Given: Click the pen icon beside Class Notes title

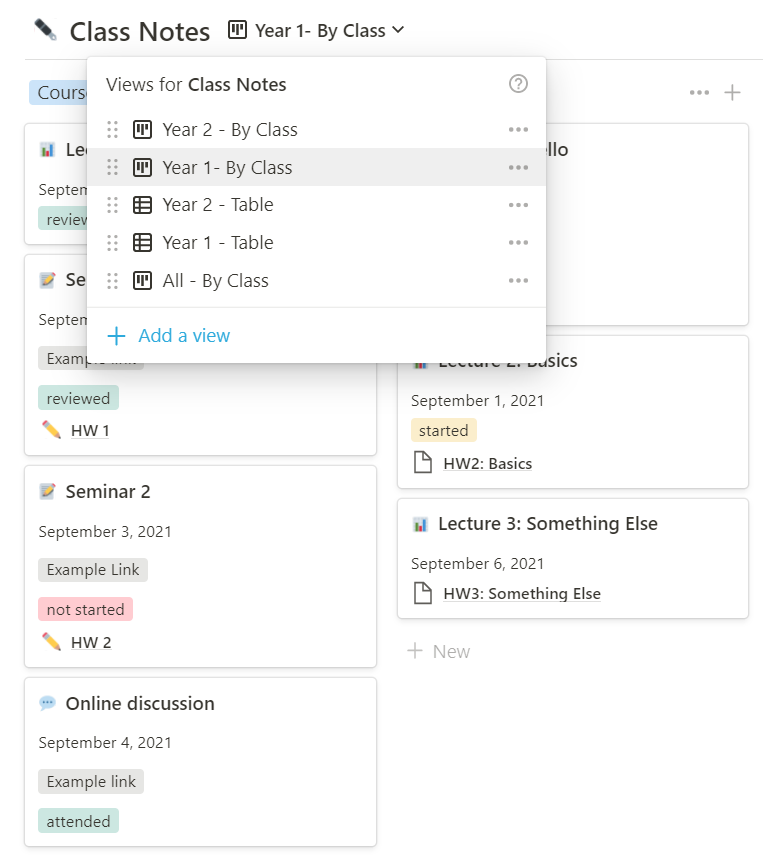Looking at the screenshot, I should [x=45, y=30].
